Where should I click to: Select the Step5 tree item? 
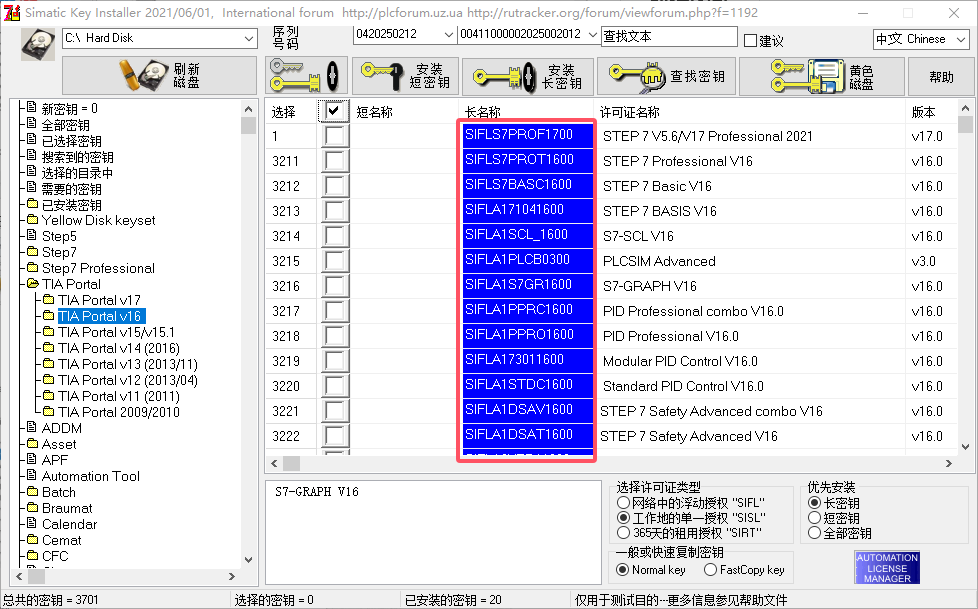59,236
